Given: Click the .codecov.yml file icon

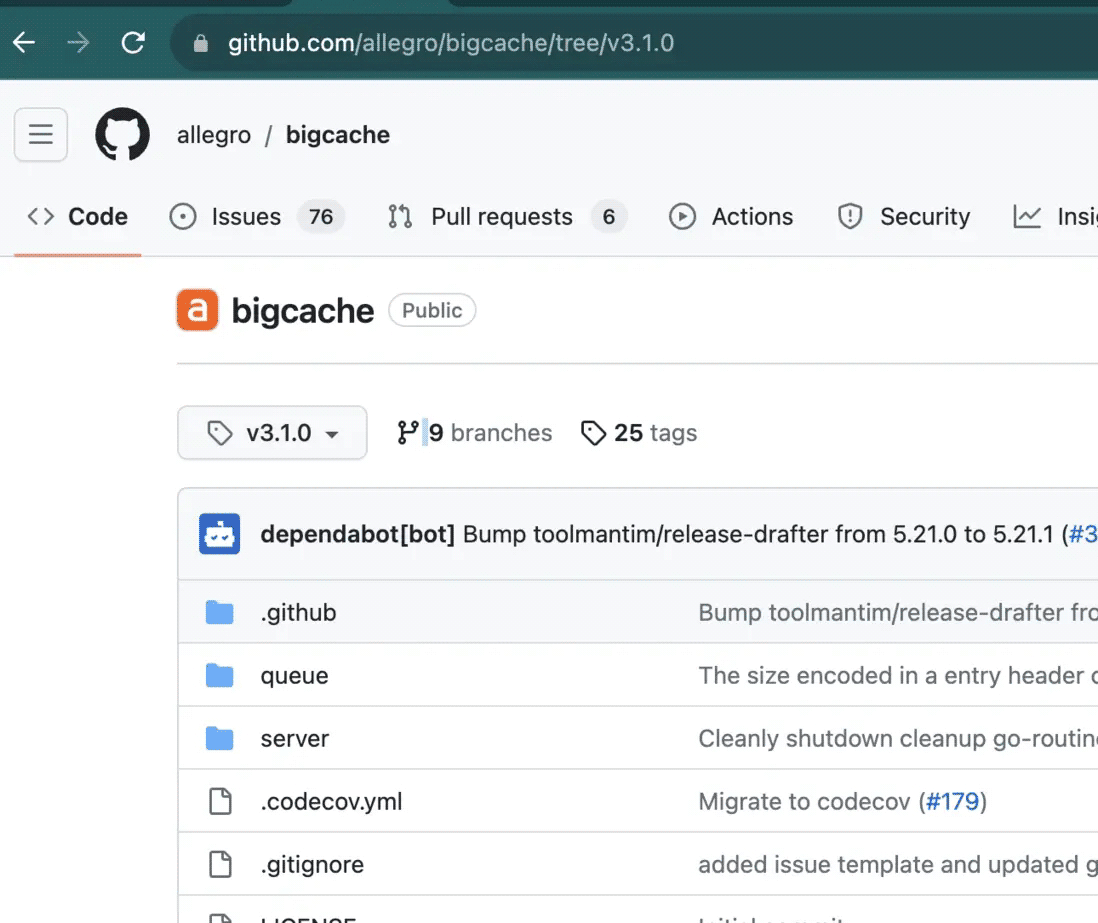Looking at the screenshot, I should [220, 801].
